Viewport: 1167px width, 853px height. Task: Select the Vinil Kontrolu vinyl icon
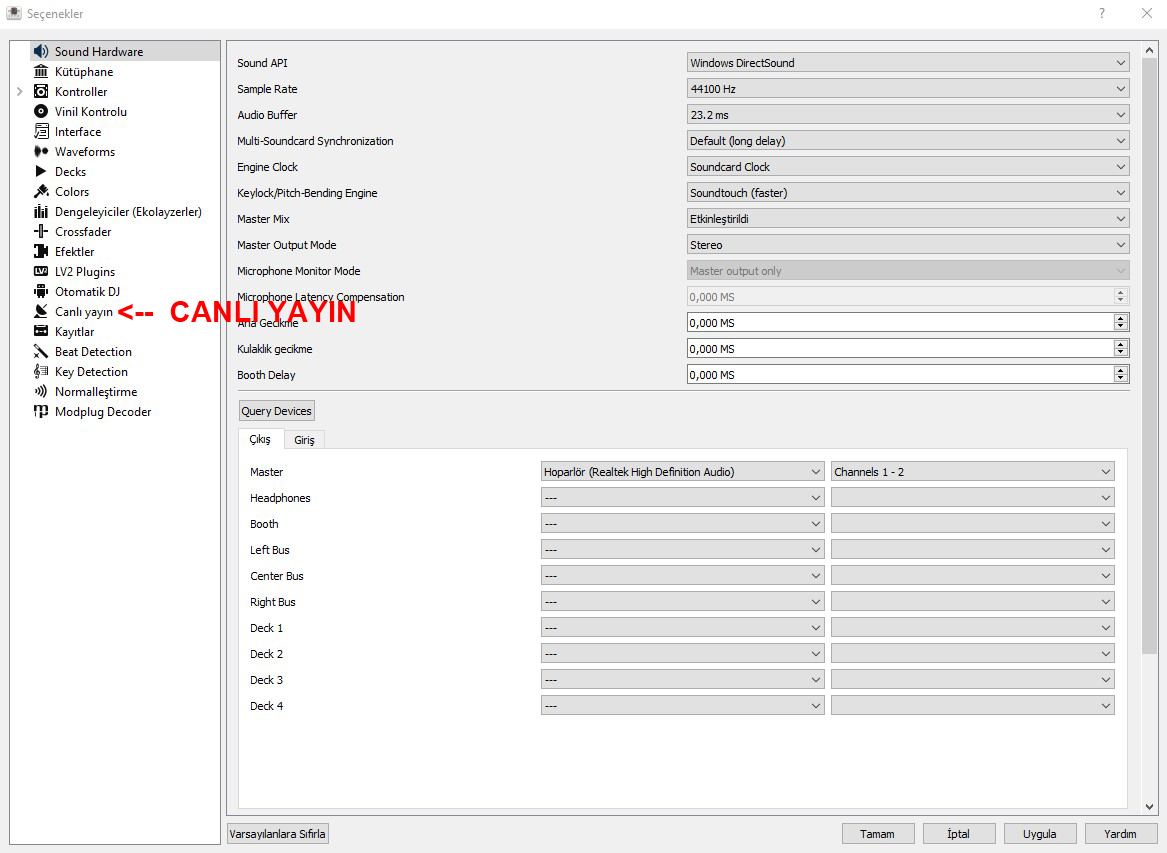point(41,111)
